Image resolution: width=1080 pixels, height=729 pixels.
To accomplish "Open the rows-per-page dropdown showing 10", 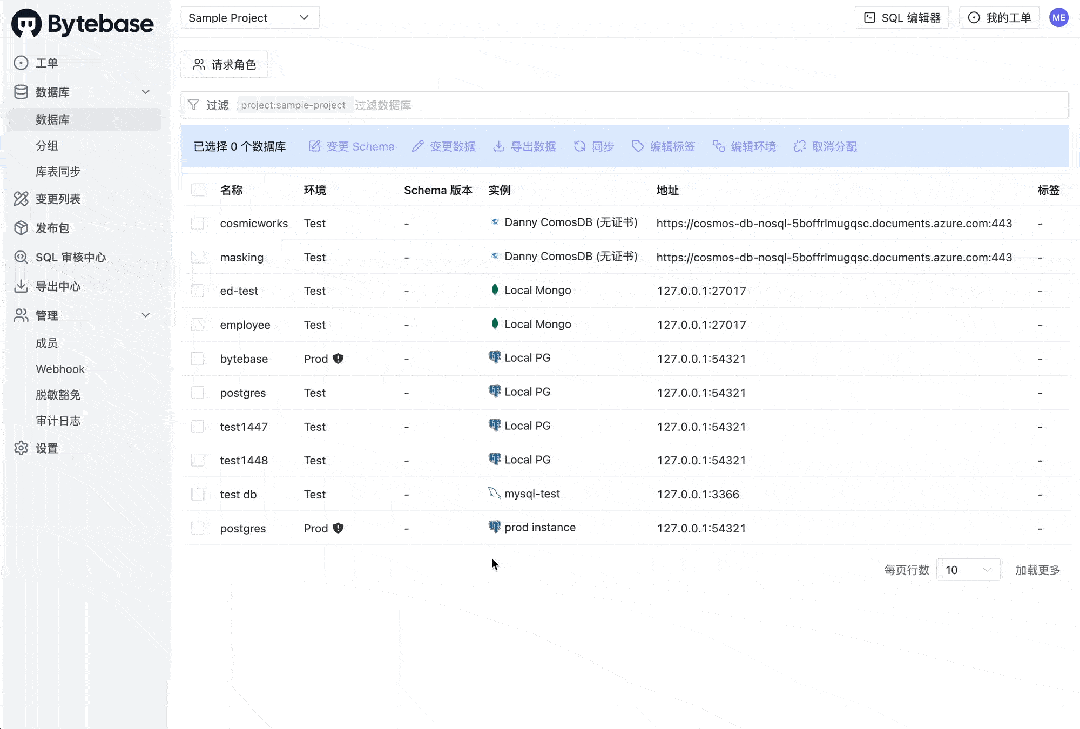I will 968,570.
